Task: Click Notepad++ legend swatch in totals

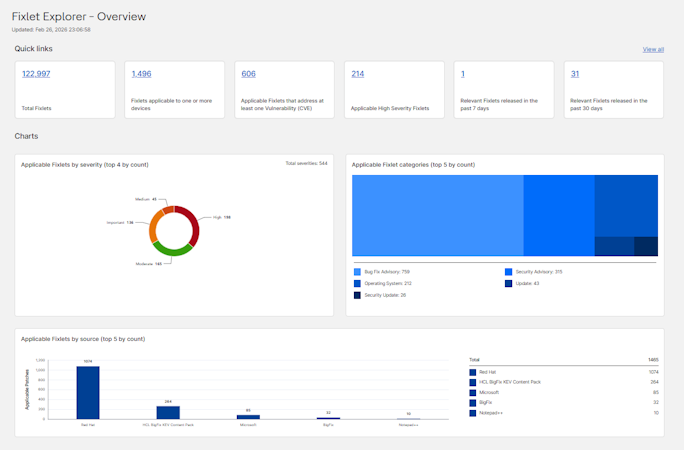Action: (472, 413)
